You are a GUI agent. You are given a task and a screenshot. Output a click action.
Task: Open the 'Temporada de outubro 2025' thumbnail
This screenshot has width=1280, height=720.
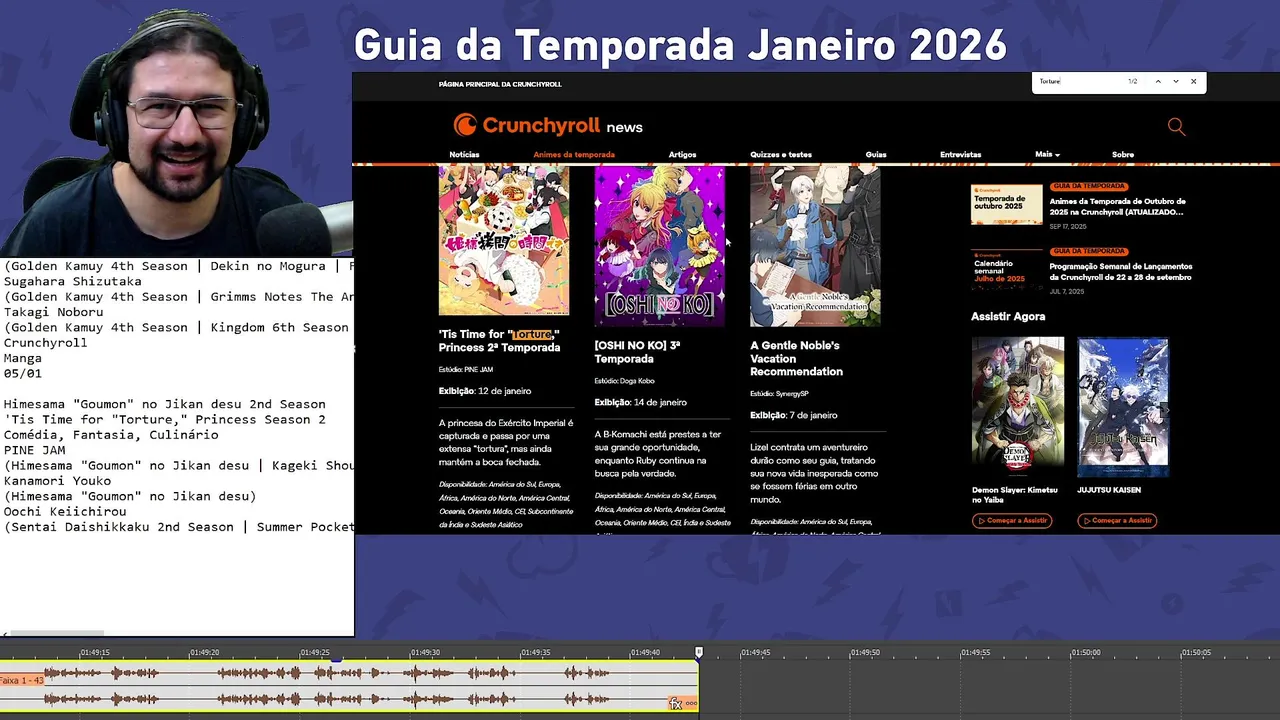1006,204
